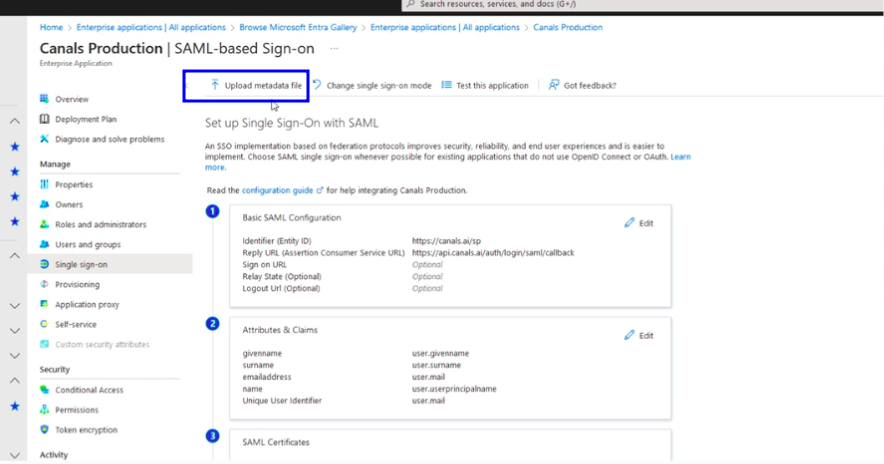The width and height of the screenshot is (884, 464).
Task: Open the Overview menu item
Action: tap(72, 99)
